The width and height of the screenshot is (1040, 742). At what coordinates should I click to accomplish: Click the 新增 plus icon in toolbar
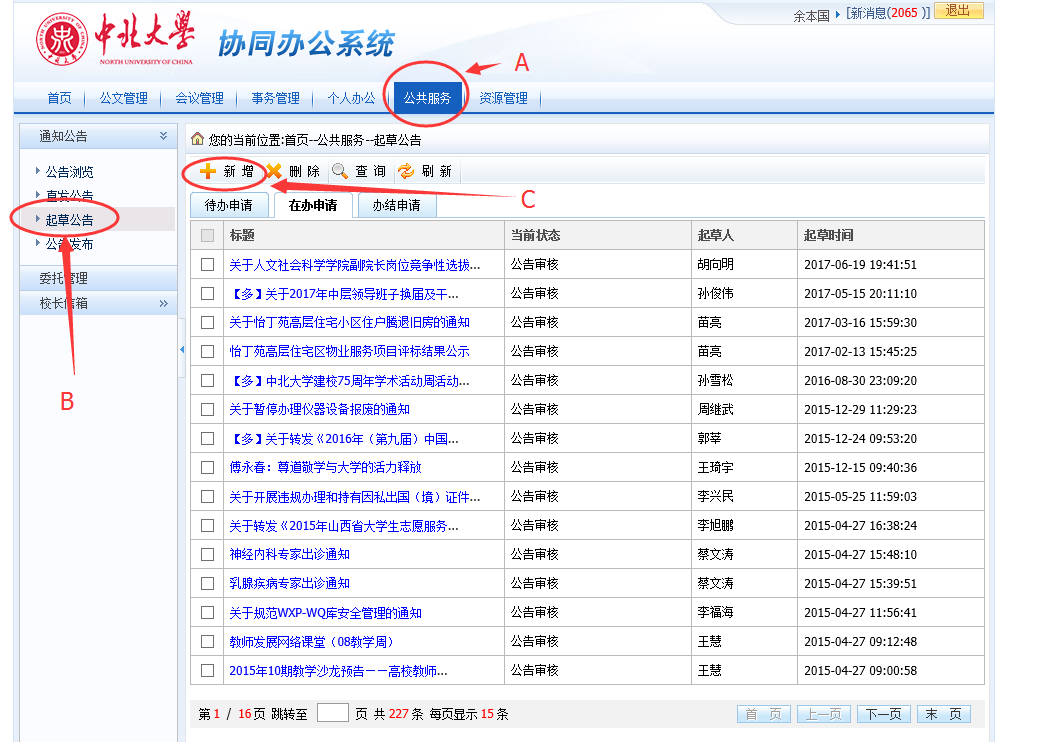pos(208,171)
